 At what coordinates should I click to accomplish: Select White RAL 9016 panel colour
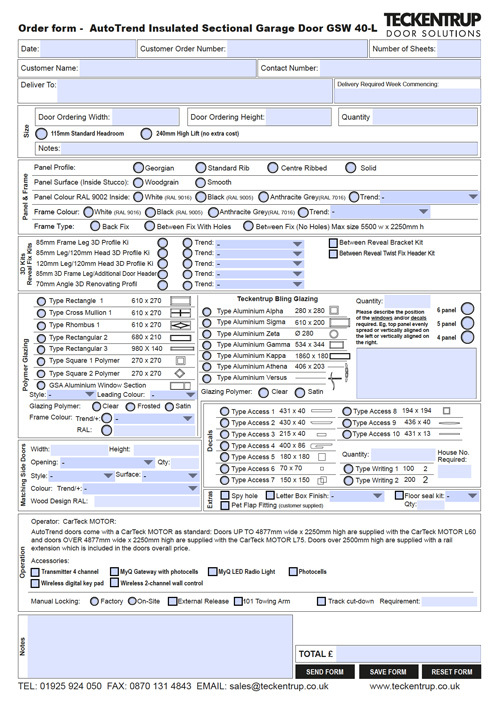138,197
